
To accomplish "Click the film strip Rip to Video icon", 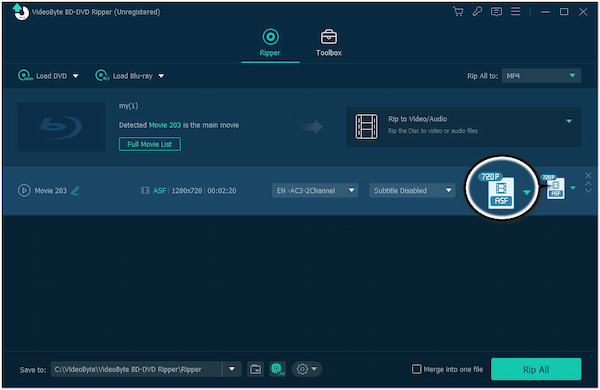I will pos(366,126).
